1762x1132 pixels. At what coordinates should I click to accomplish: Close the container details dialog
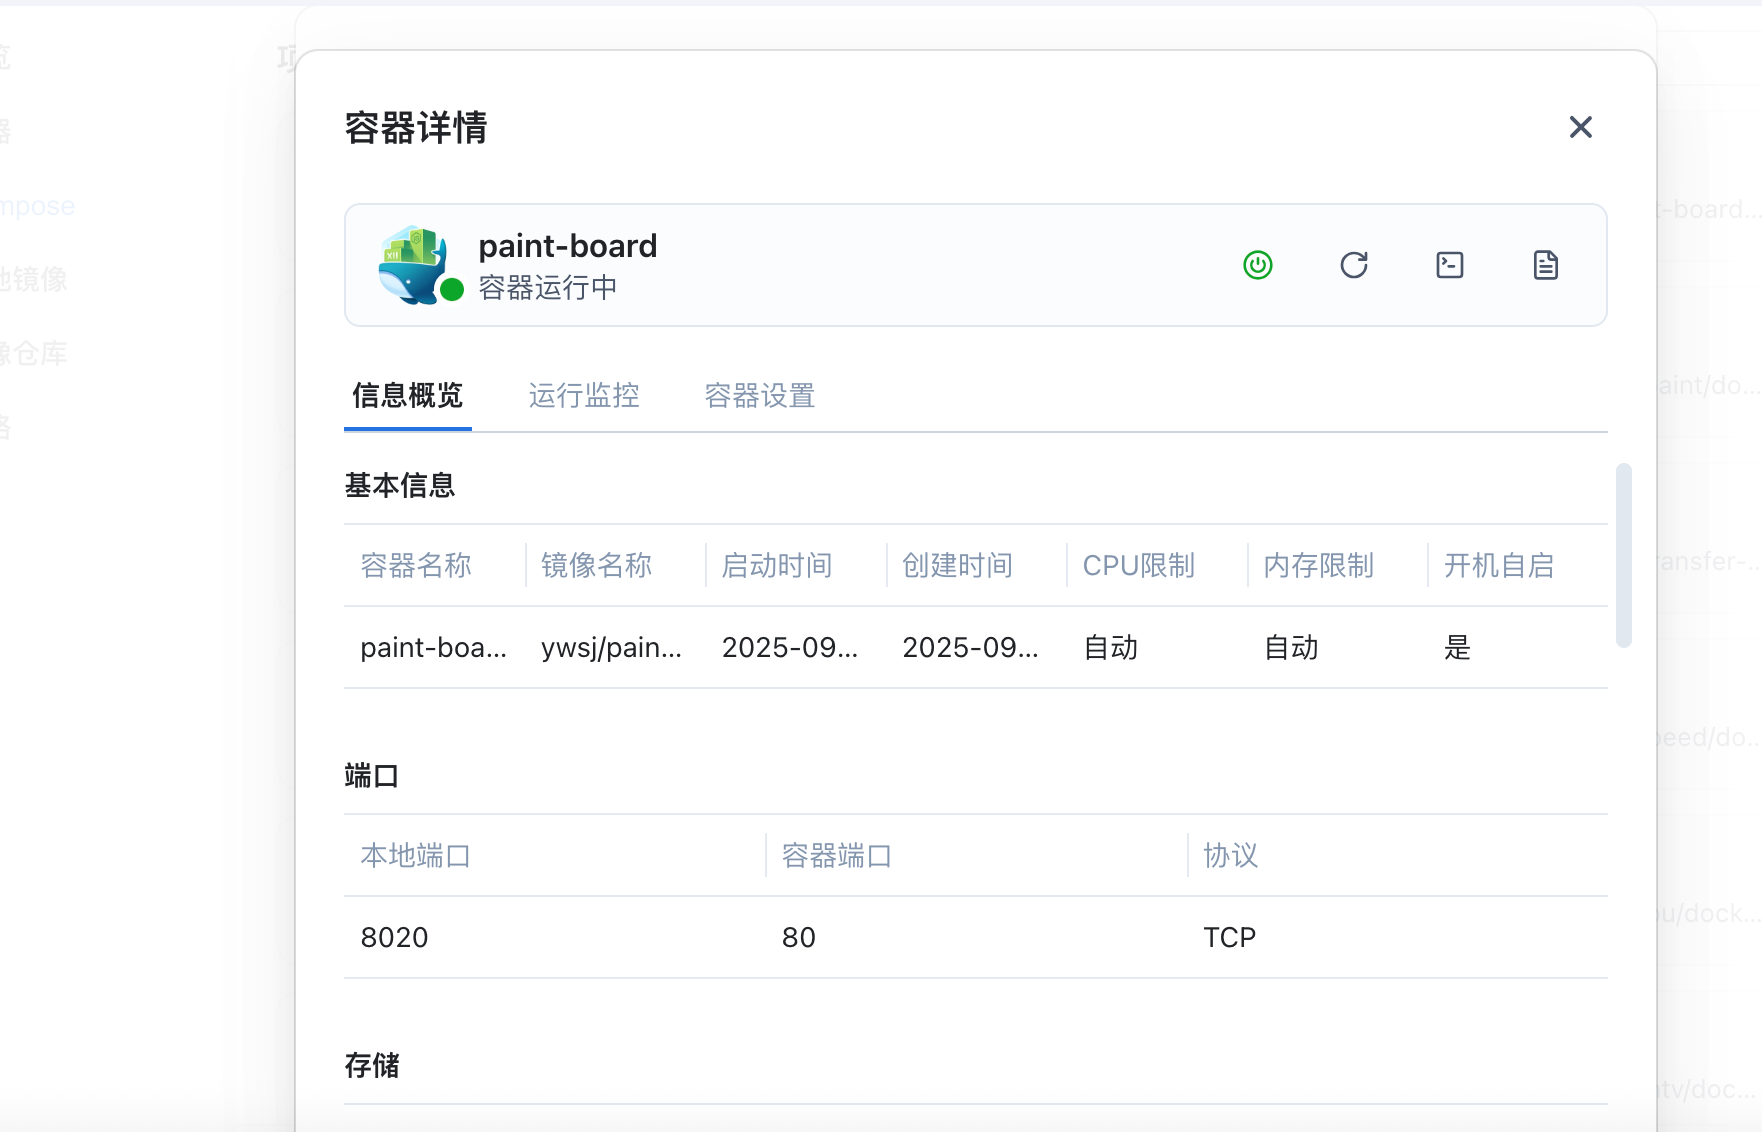point(1580,127)
